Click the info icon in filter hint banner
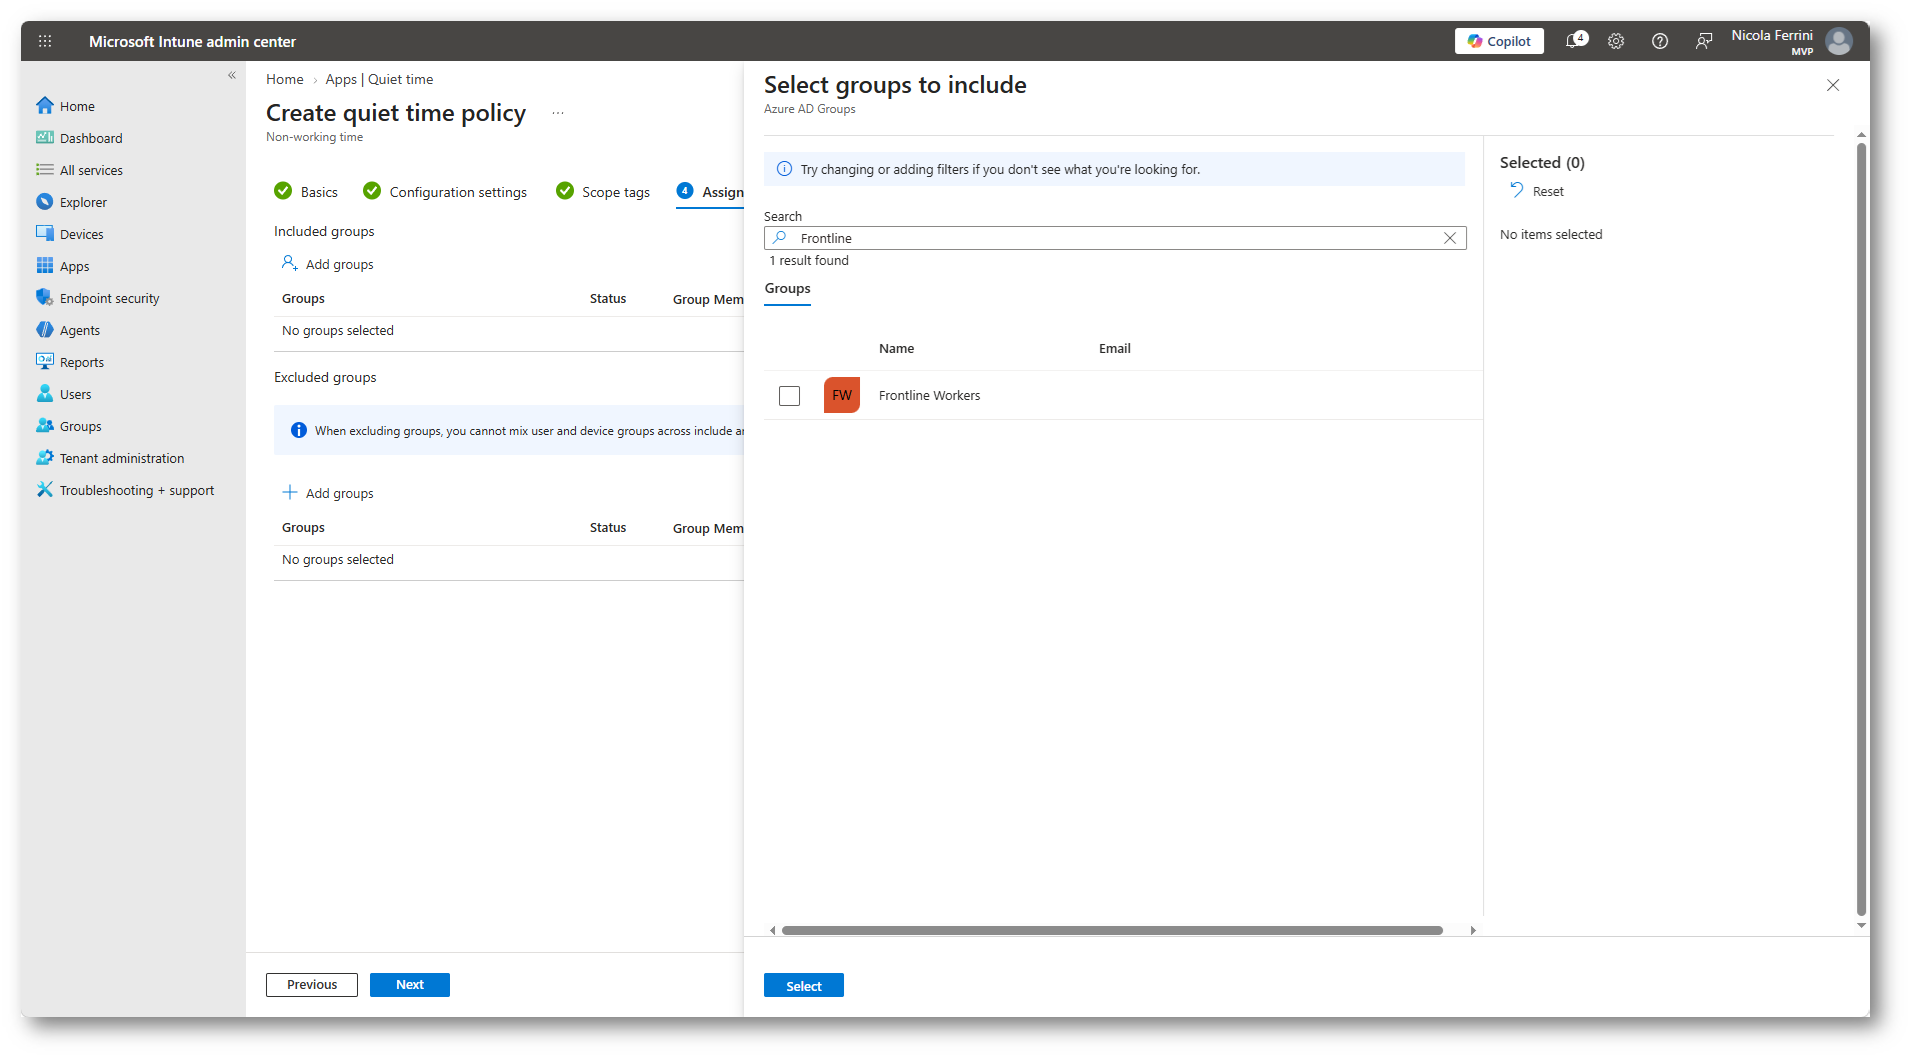 point(785,169)
